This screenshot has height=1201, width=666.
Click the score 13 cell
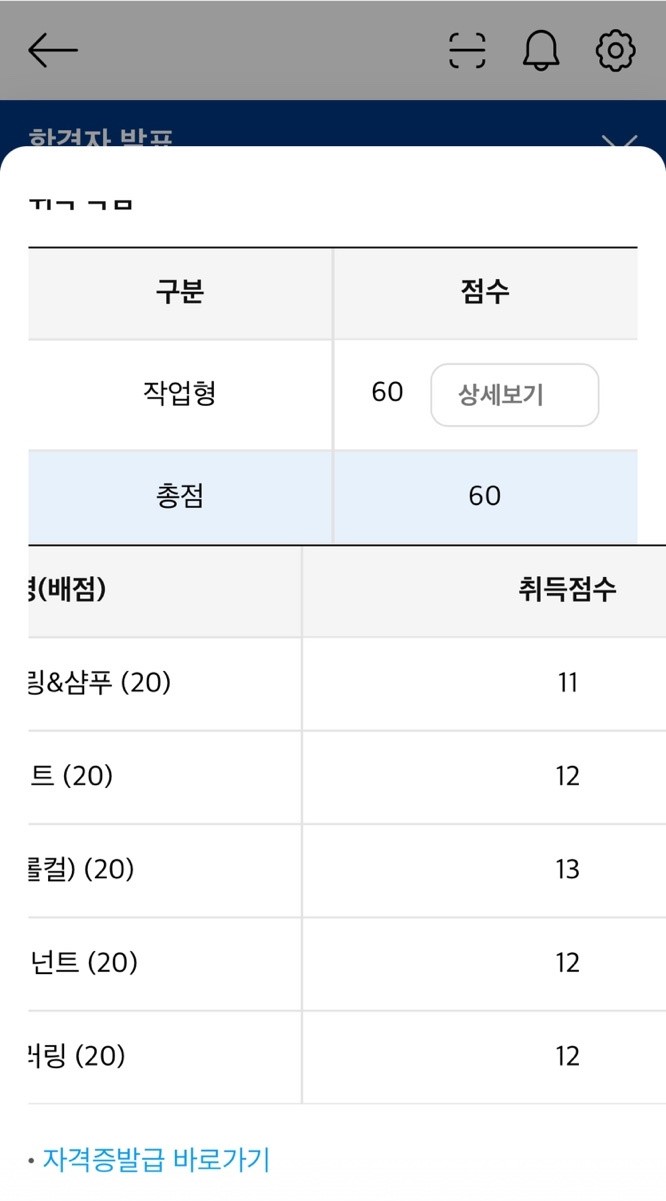[568, 870]
